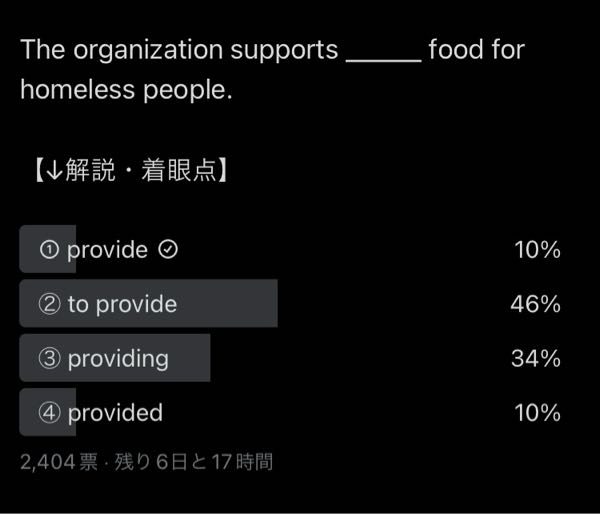Choose the poll option 'providing'
Image resolution: width=600 pixels, height=514 pixels.
290,358
